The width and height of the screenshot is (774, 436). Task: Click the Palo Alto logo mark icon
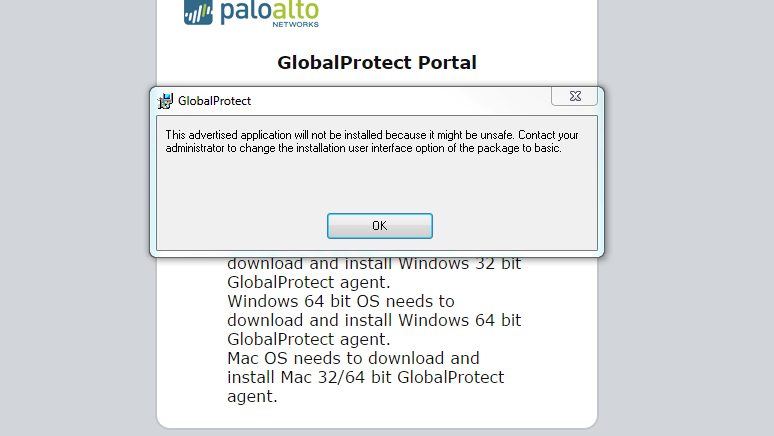click(198, 12)
